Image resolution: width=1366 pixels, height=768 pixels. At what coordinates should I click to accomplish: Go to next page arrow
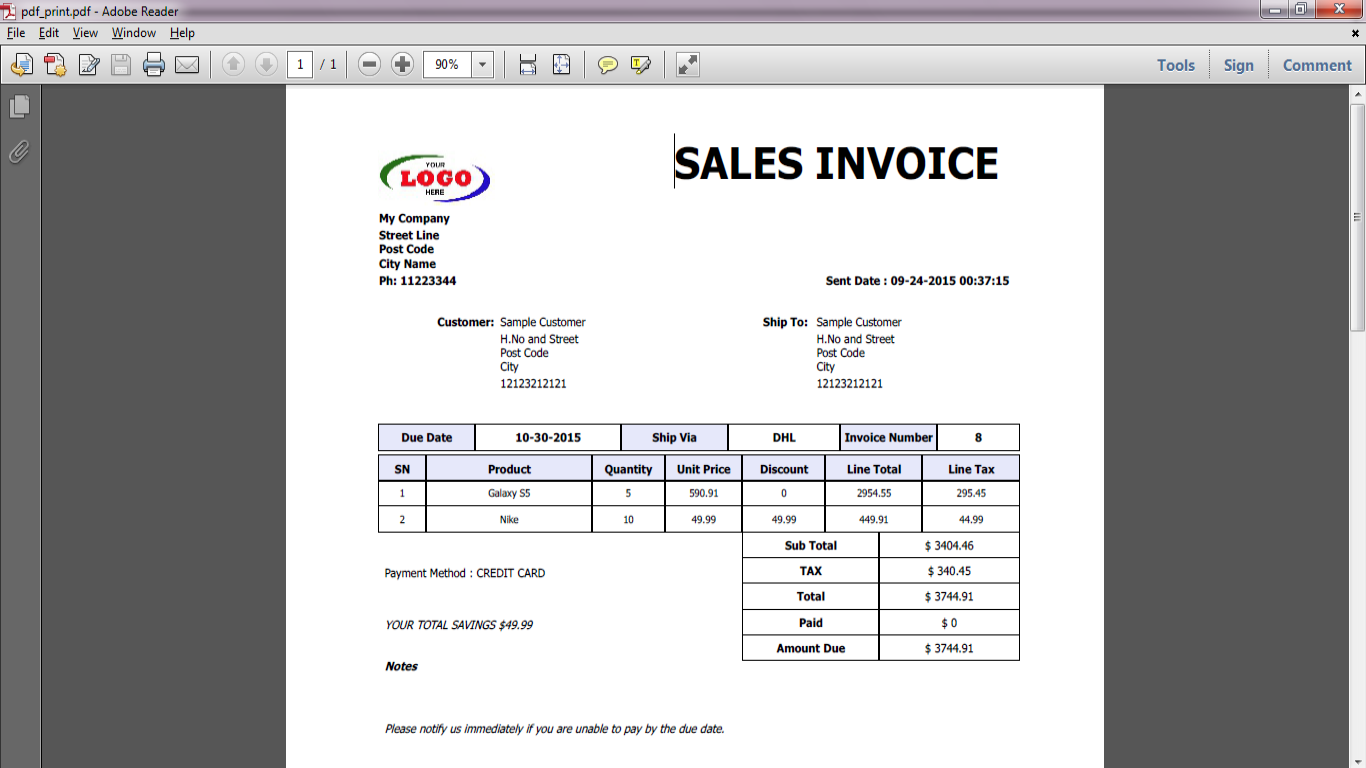pos(266,65)
